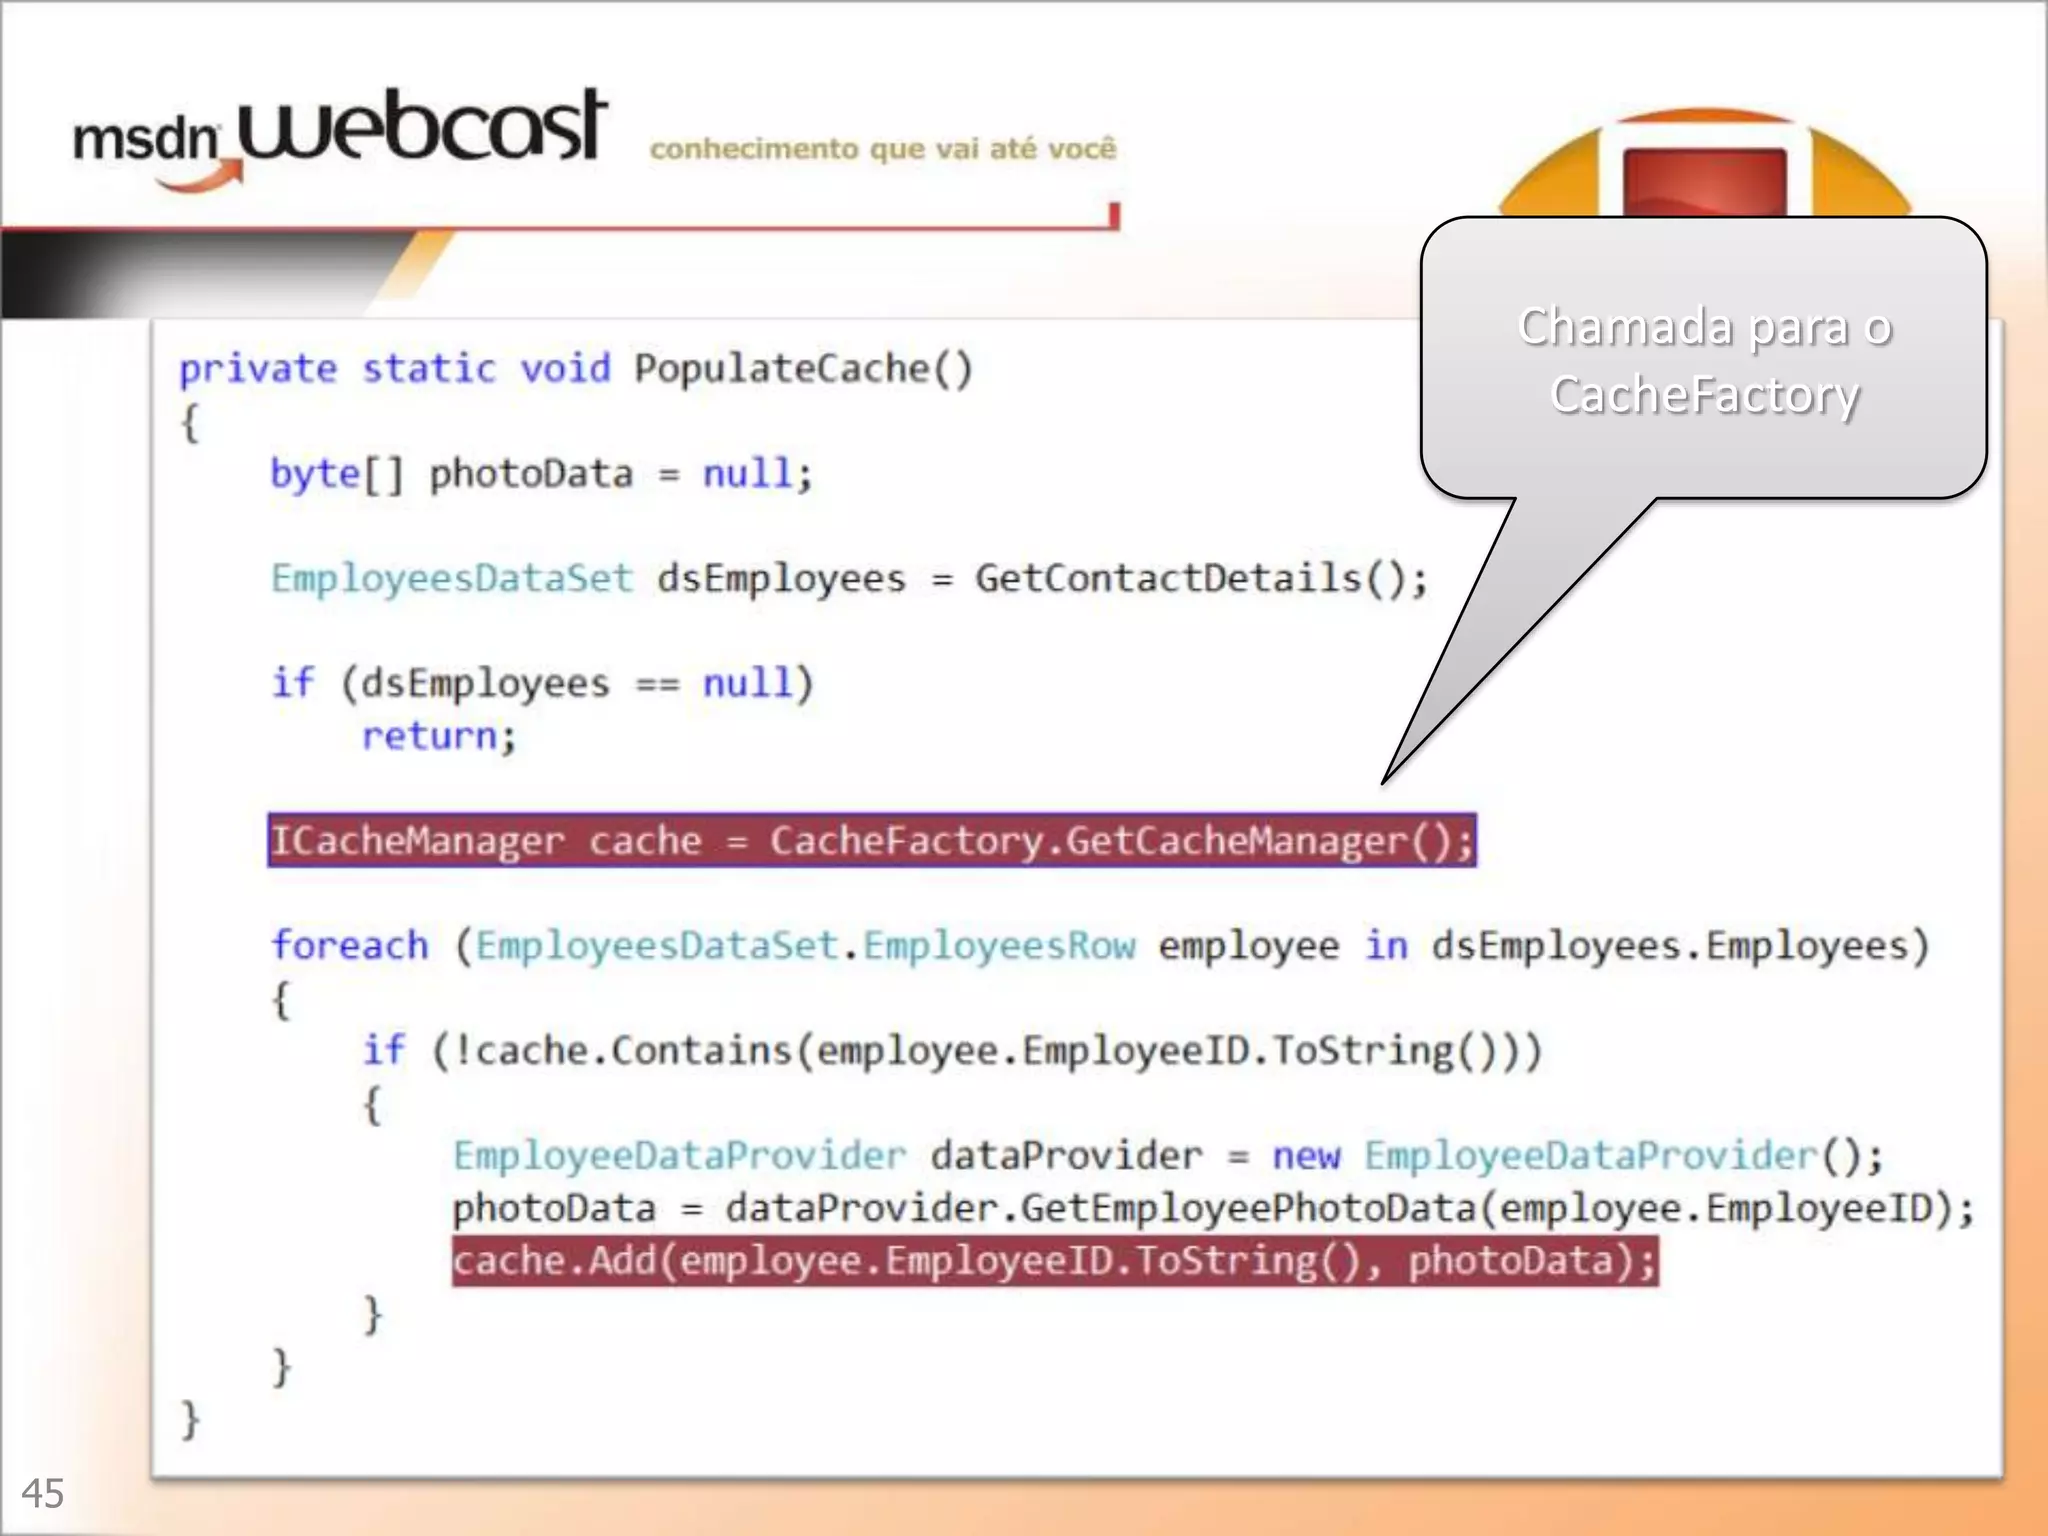This screenshot has height=1536, width=2048.
Task: Click the red square icon top right
Action: [x=1704, y=180]
